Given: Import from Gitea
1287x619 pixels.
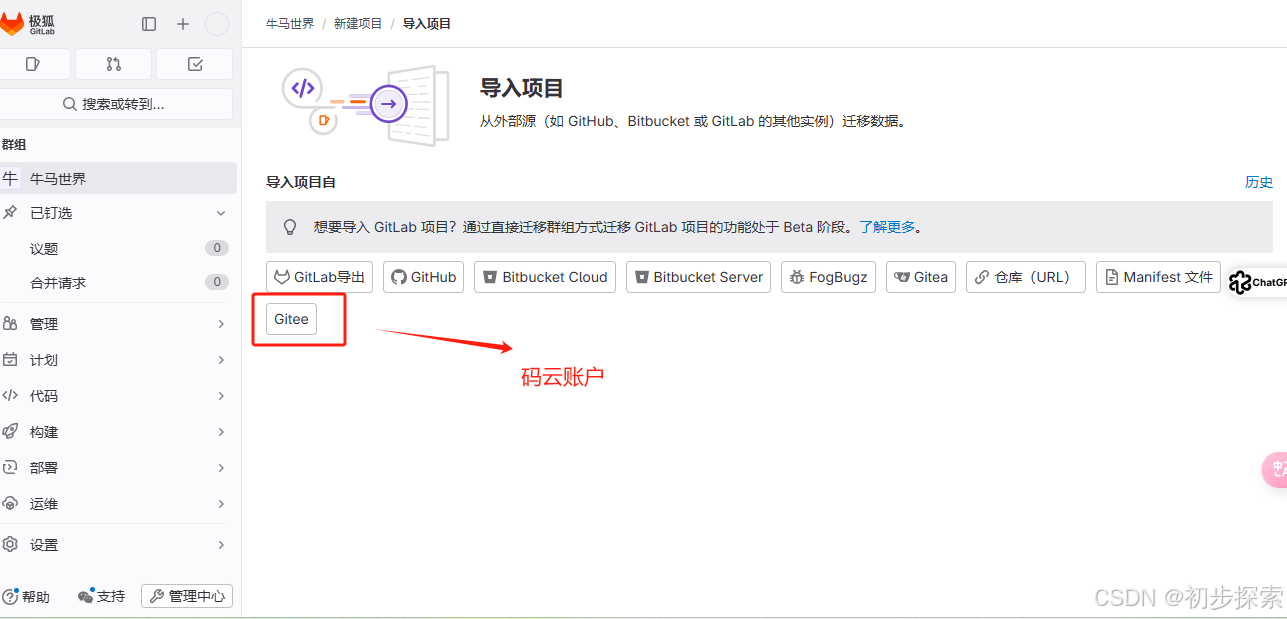Looking at the screenshot, I should point(921,277).
